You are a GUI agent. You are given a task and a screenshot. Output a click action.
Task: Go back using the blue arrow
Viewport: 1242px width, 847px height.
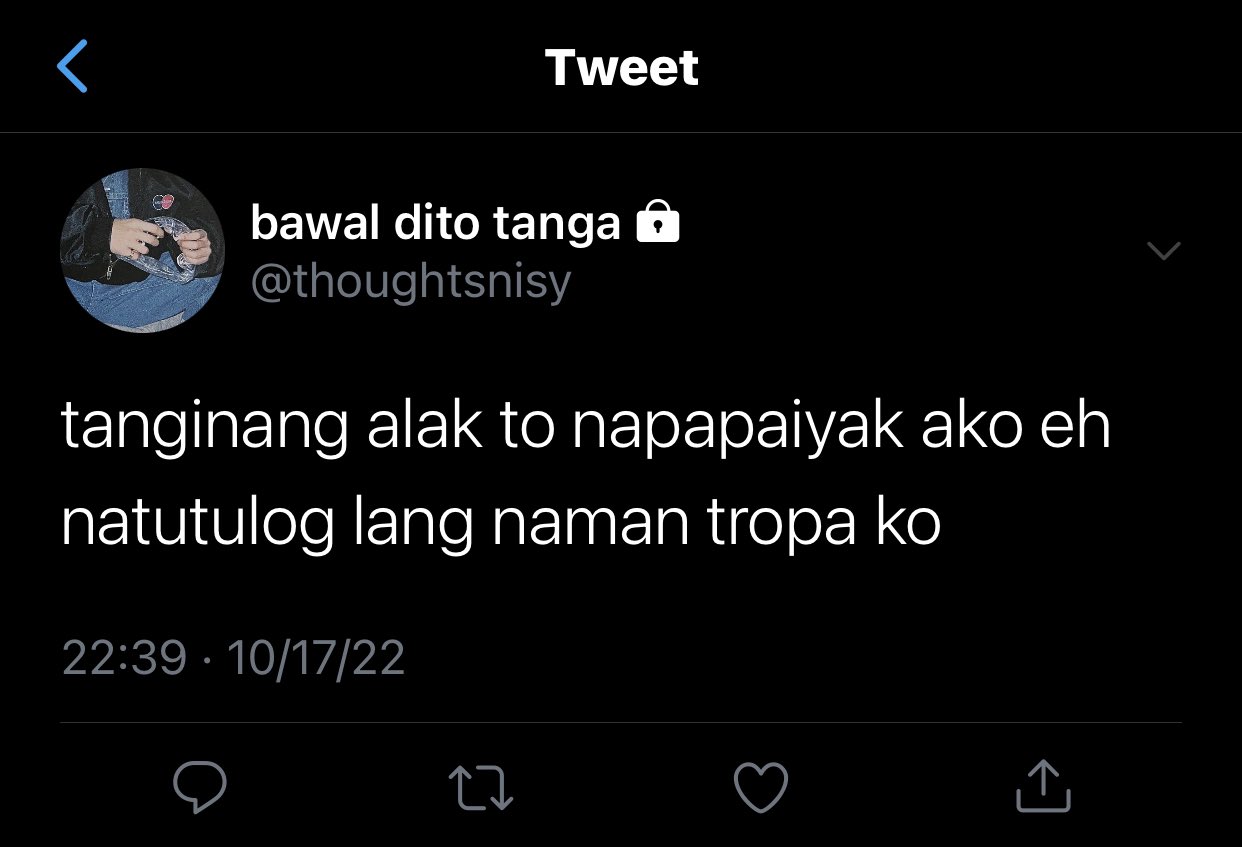pos(73,67)
